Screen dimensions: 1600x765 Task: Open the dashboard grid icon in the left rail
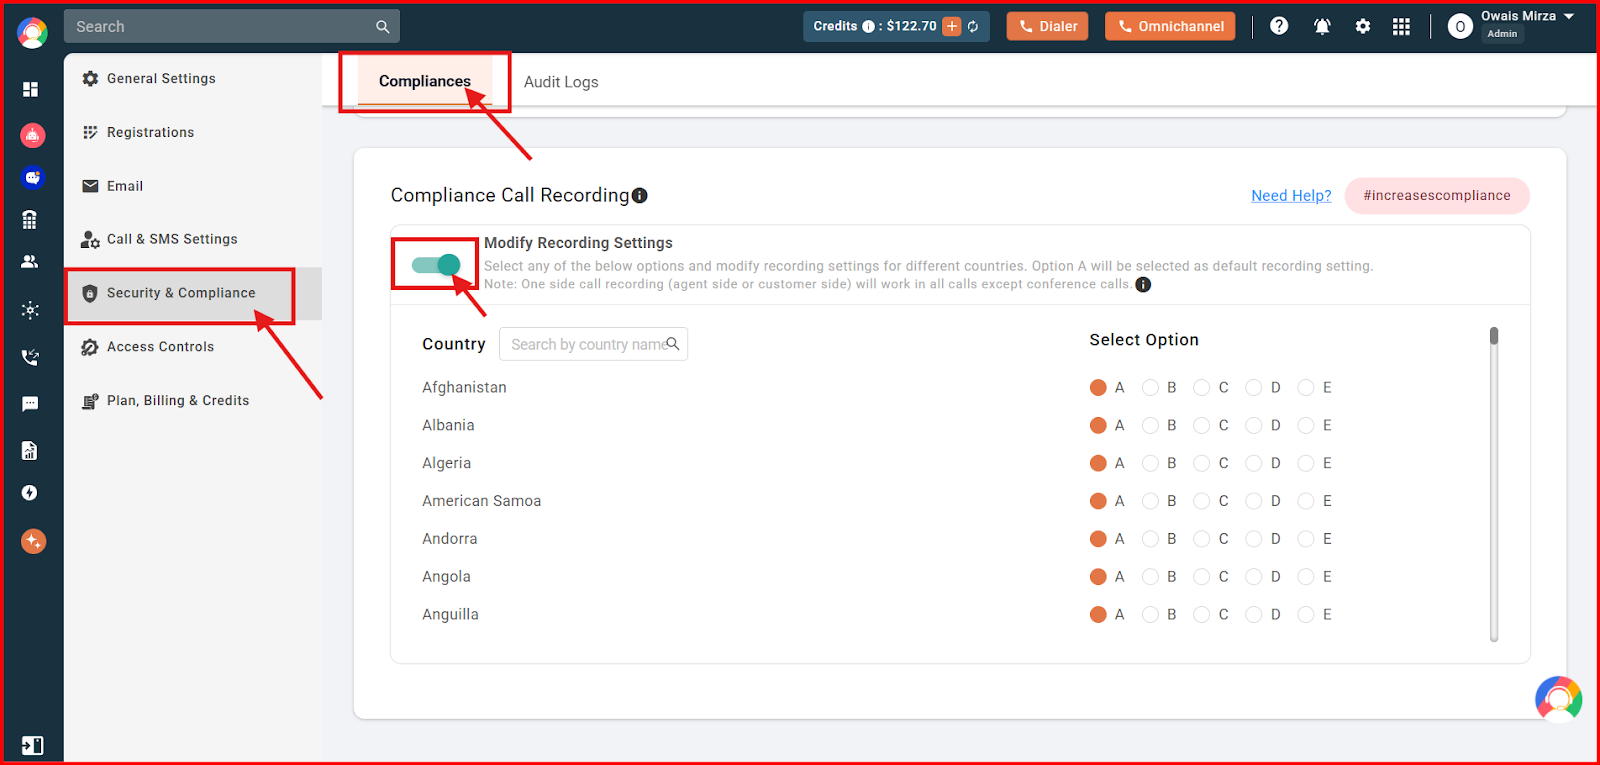[x=30, y=89]
